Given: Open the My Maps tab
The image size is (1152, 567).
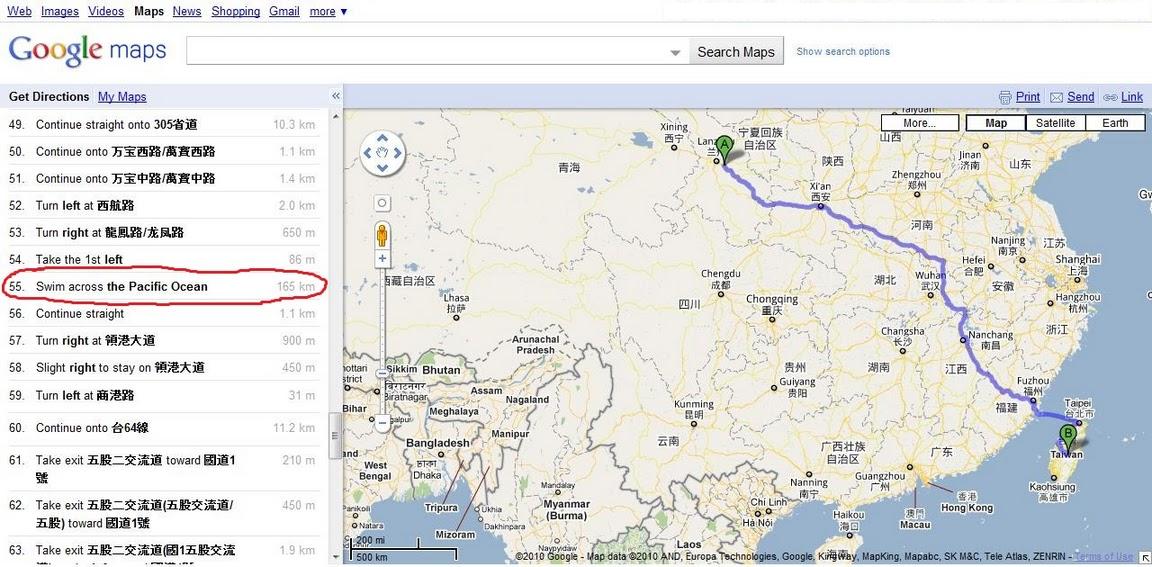Looking at the screenshot, I should (x=122, y=96).
